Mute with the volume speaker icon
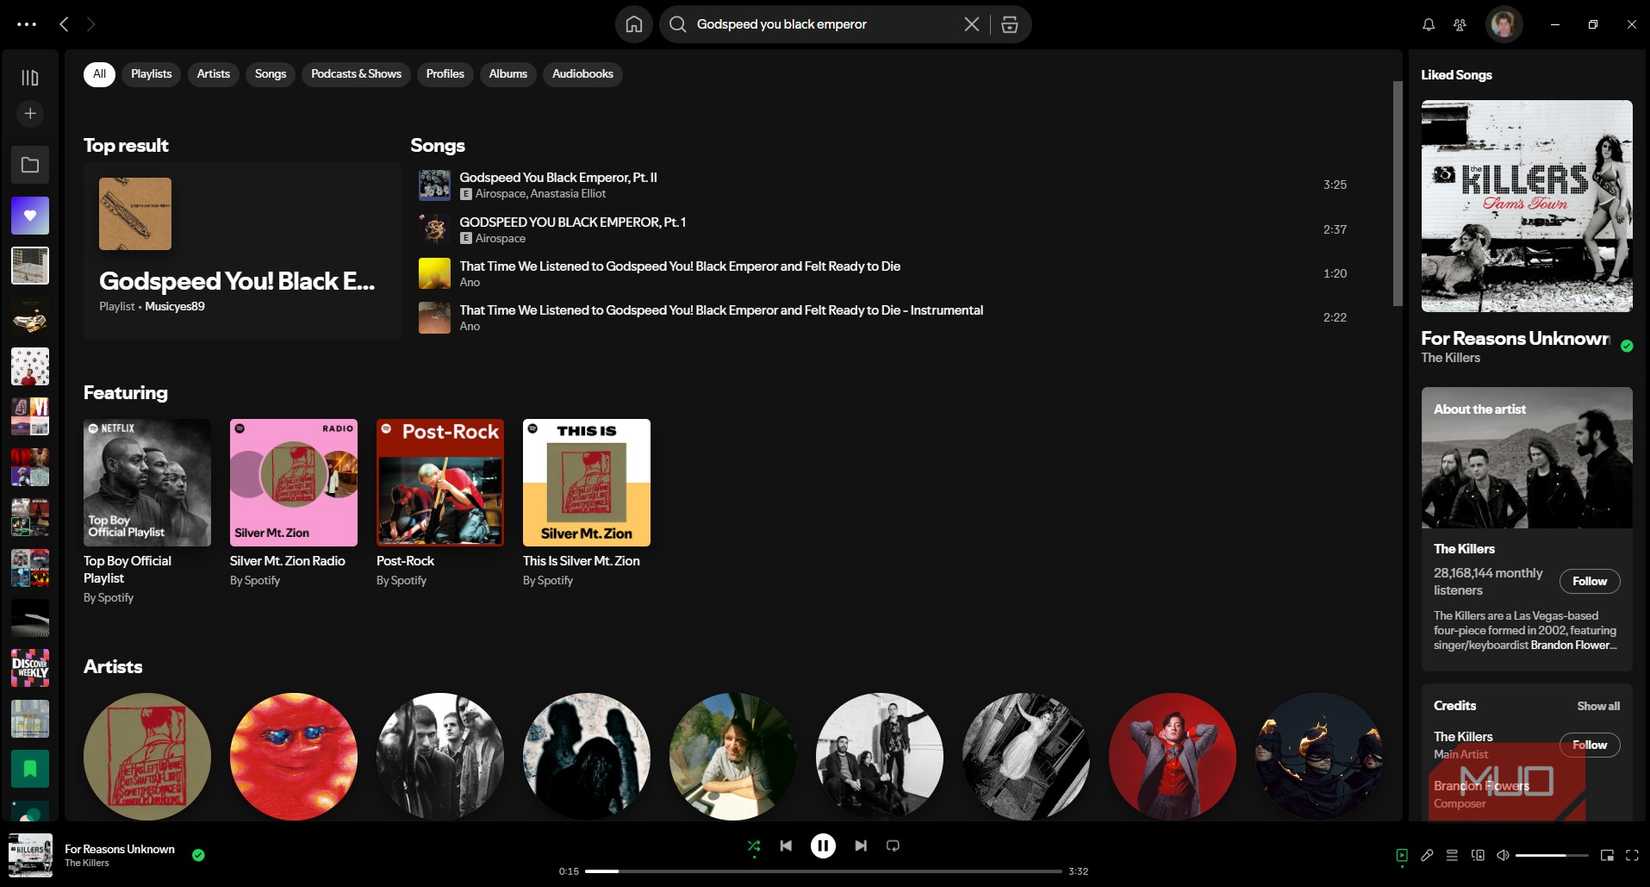 point(1503,855)
